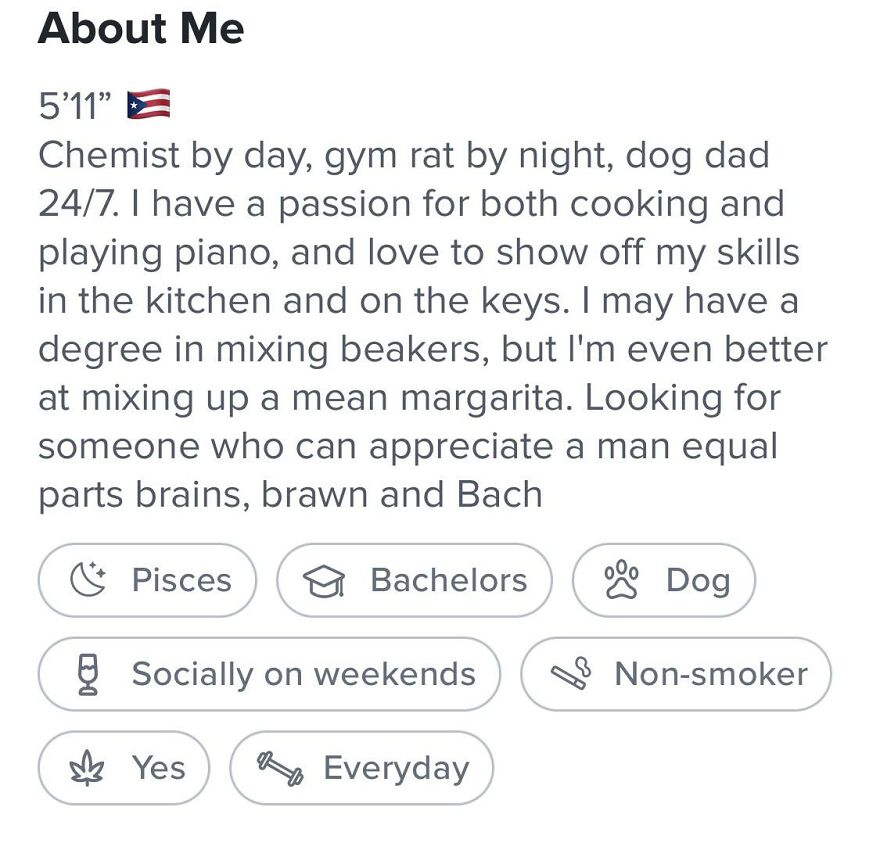
Task: Tap the Puerto Rico flag emoji near the height
Action: pyautogui.click(x=146, y=103)
